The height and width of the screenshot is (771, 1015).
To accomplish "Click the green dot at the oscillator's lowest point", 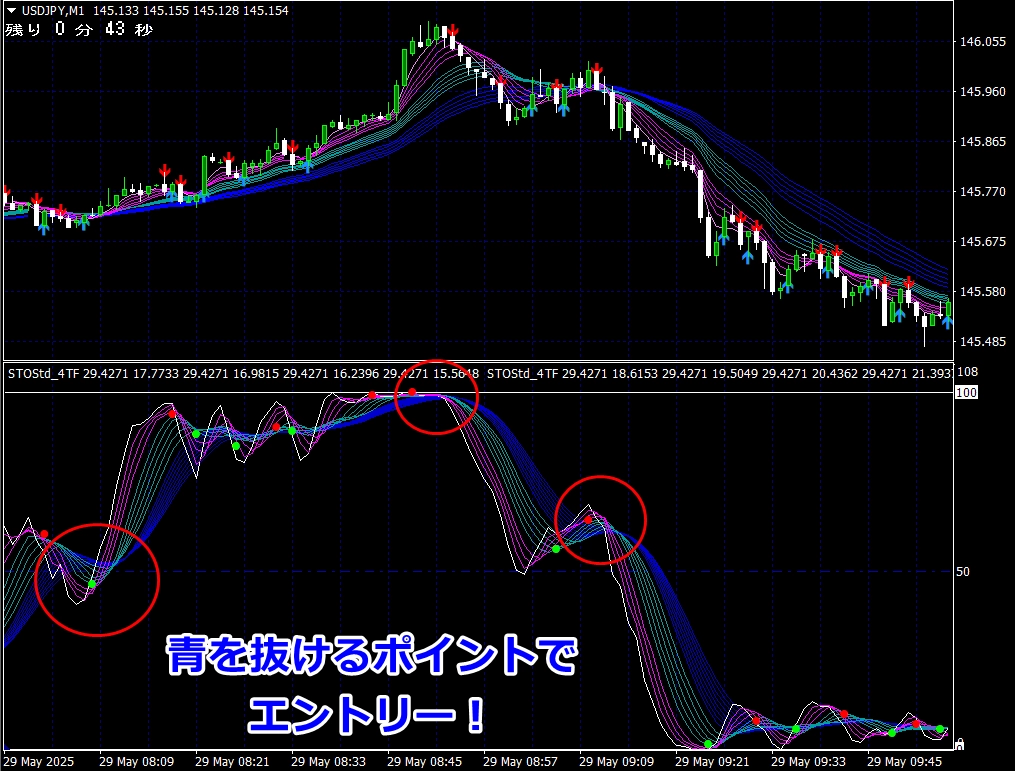I will tap(708, 744).
